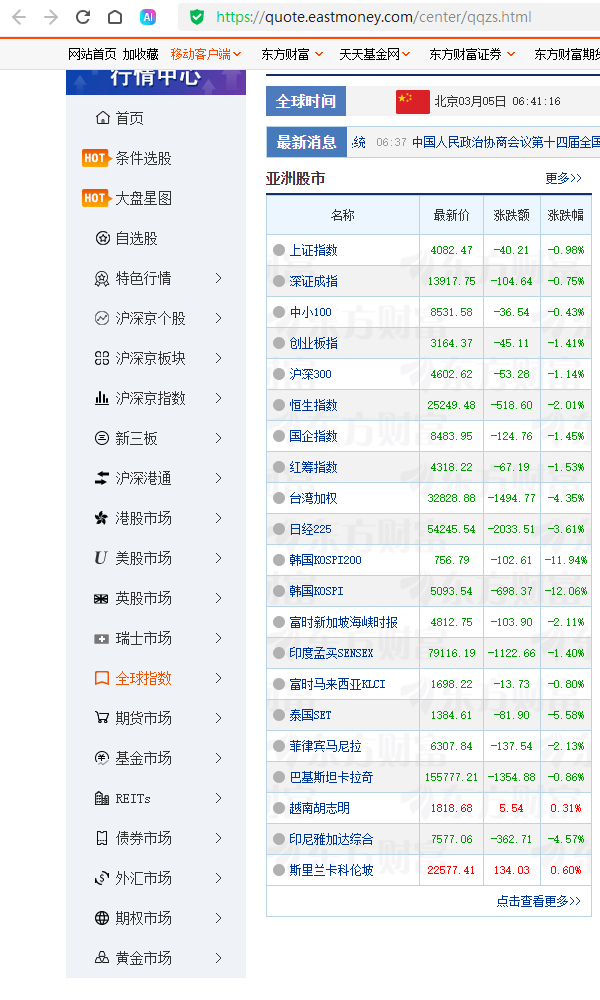Click the 沪深京板块 grid icon
600x1000 pixels.
(102, 358)
